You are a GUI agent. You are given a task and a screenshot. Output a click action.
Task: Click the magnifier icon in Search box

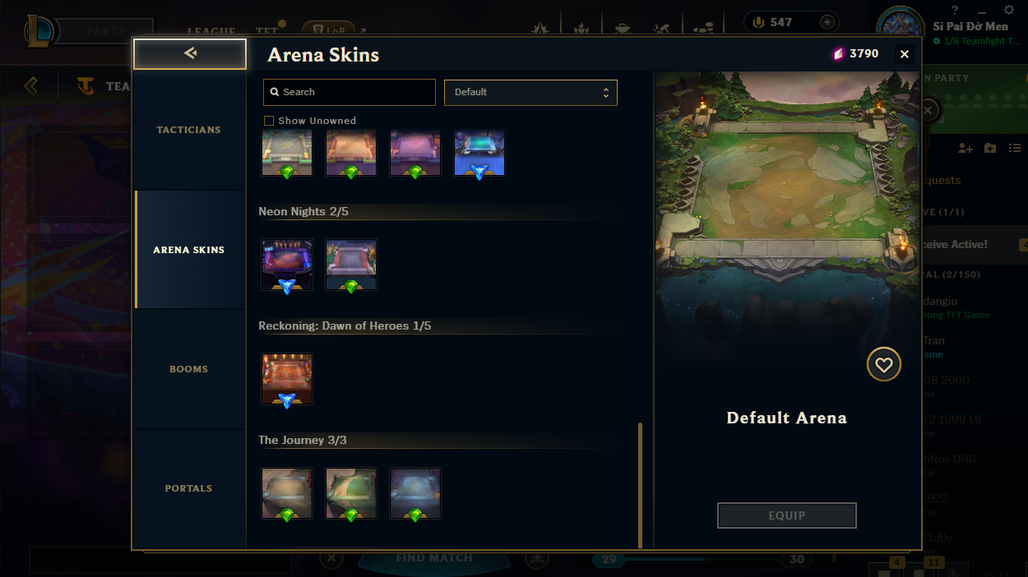tap(275, 92)
